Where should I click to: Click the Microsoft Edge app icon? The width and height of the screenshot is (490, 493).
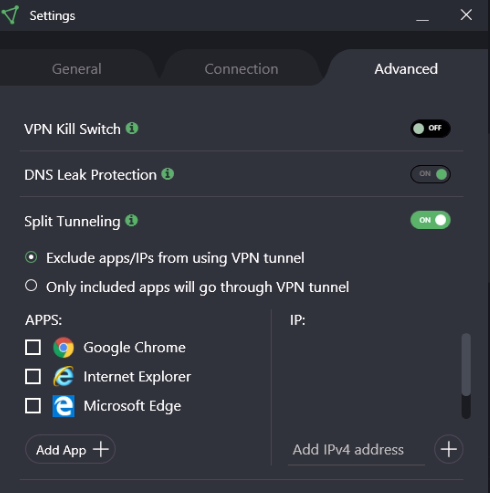tap(63, 406)
